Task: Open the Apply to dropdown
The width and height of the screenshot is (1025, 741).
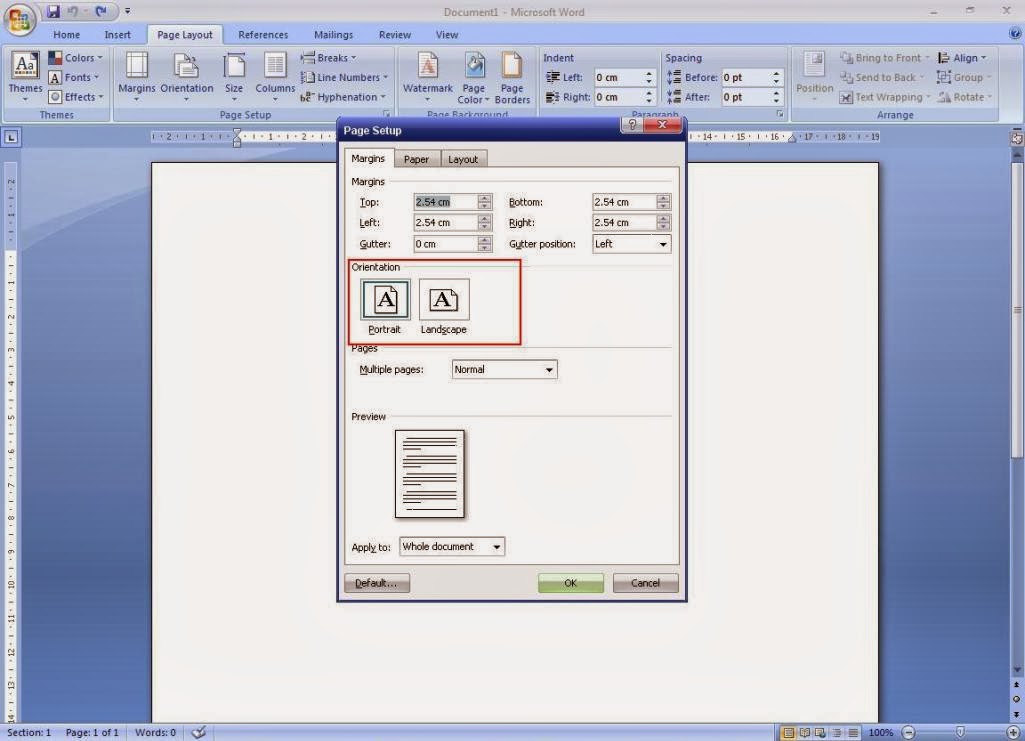Action: [x=452, y=546]
